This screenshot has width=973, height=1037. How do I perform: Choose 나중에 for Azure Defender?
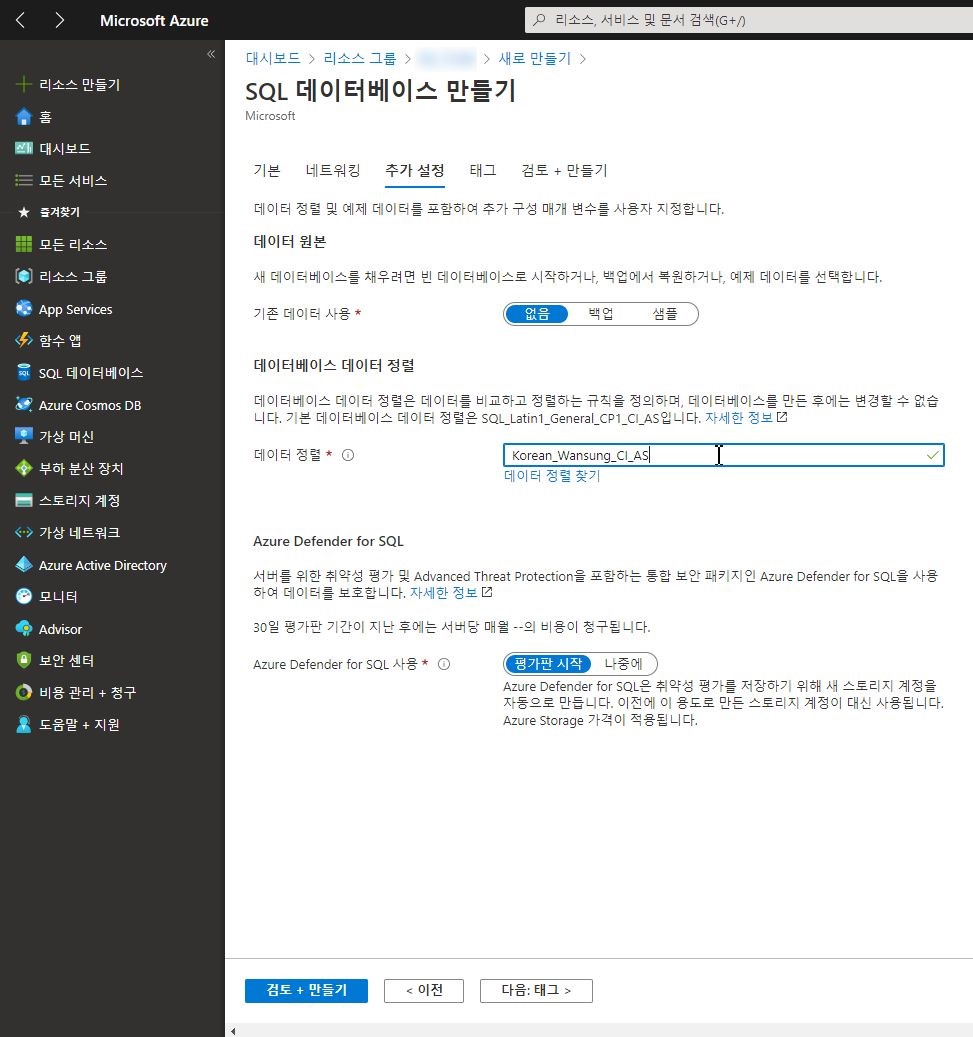click(x=623, y=663)
